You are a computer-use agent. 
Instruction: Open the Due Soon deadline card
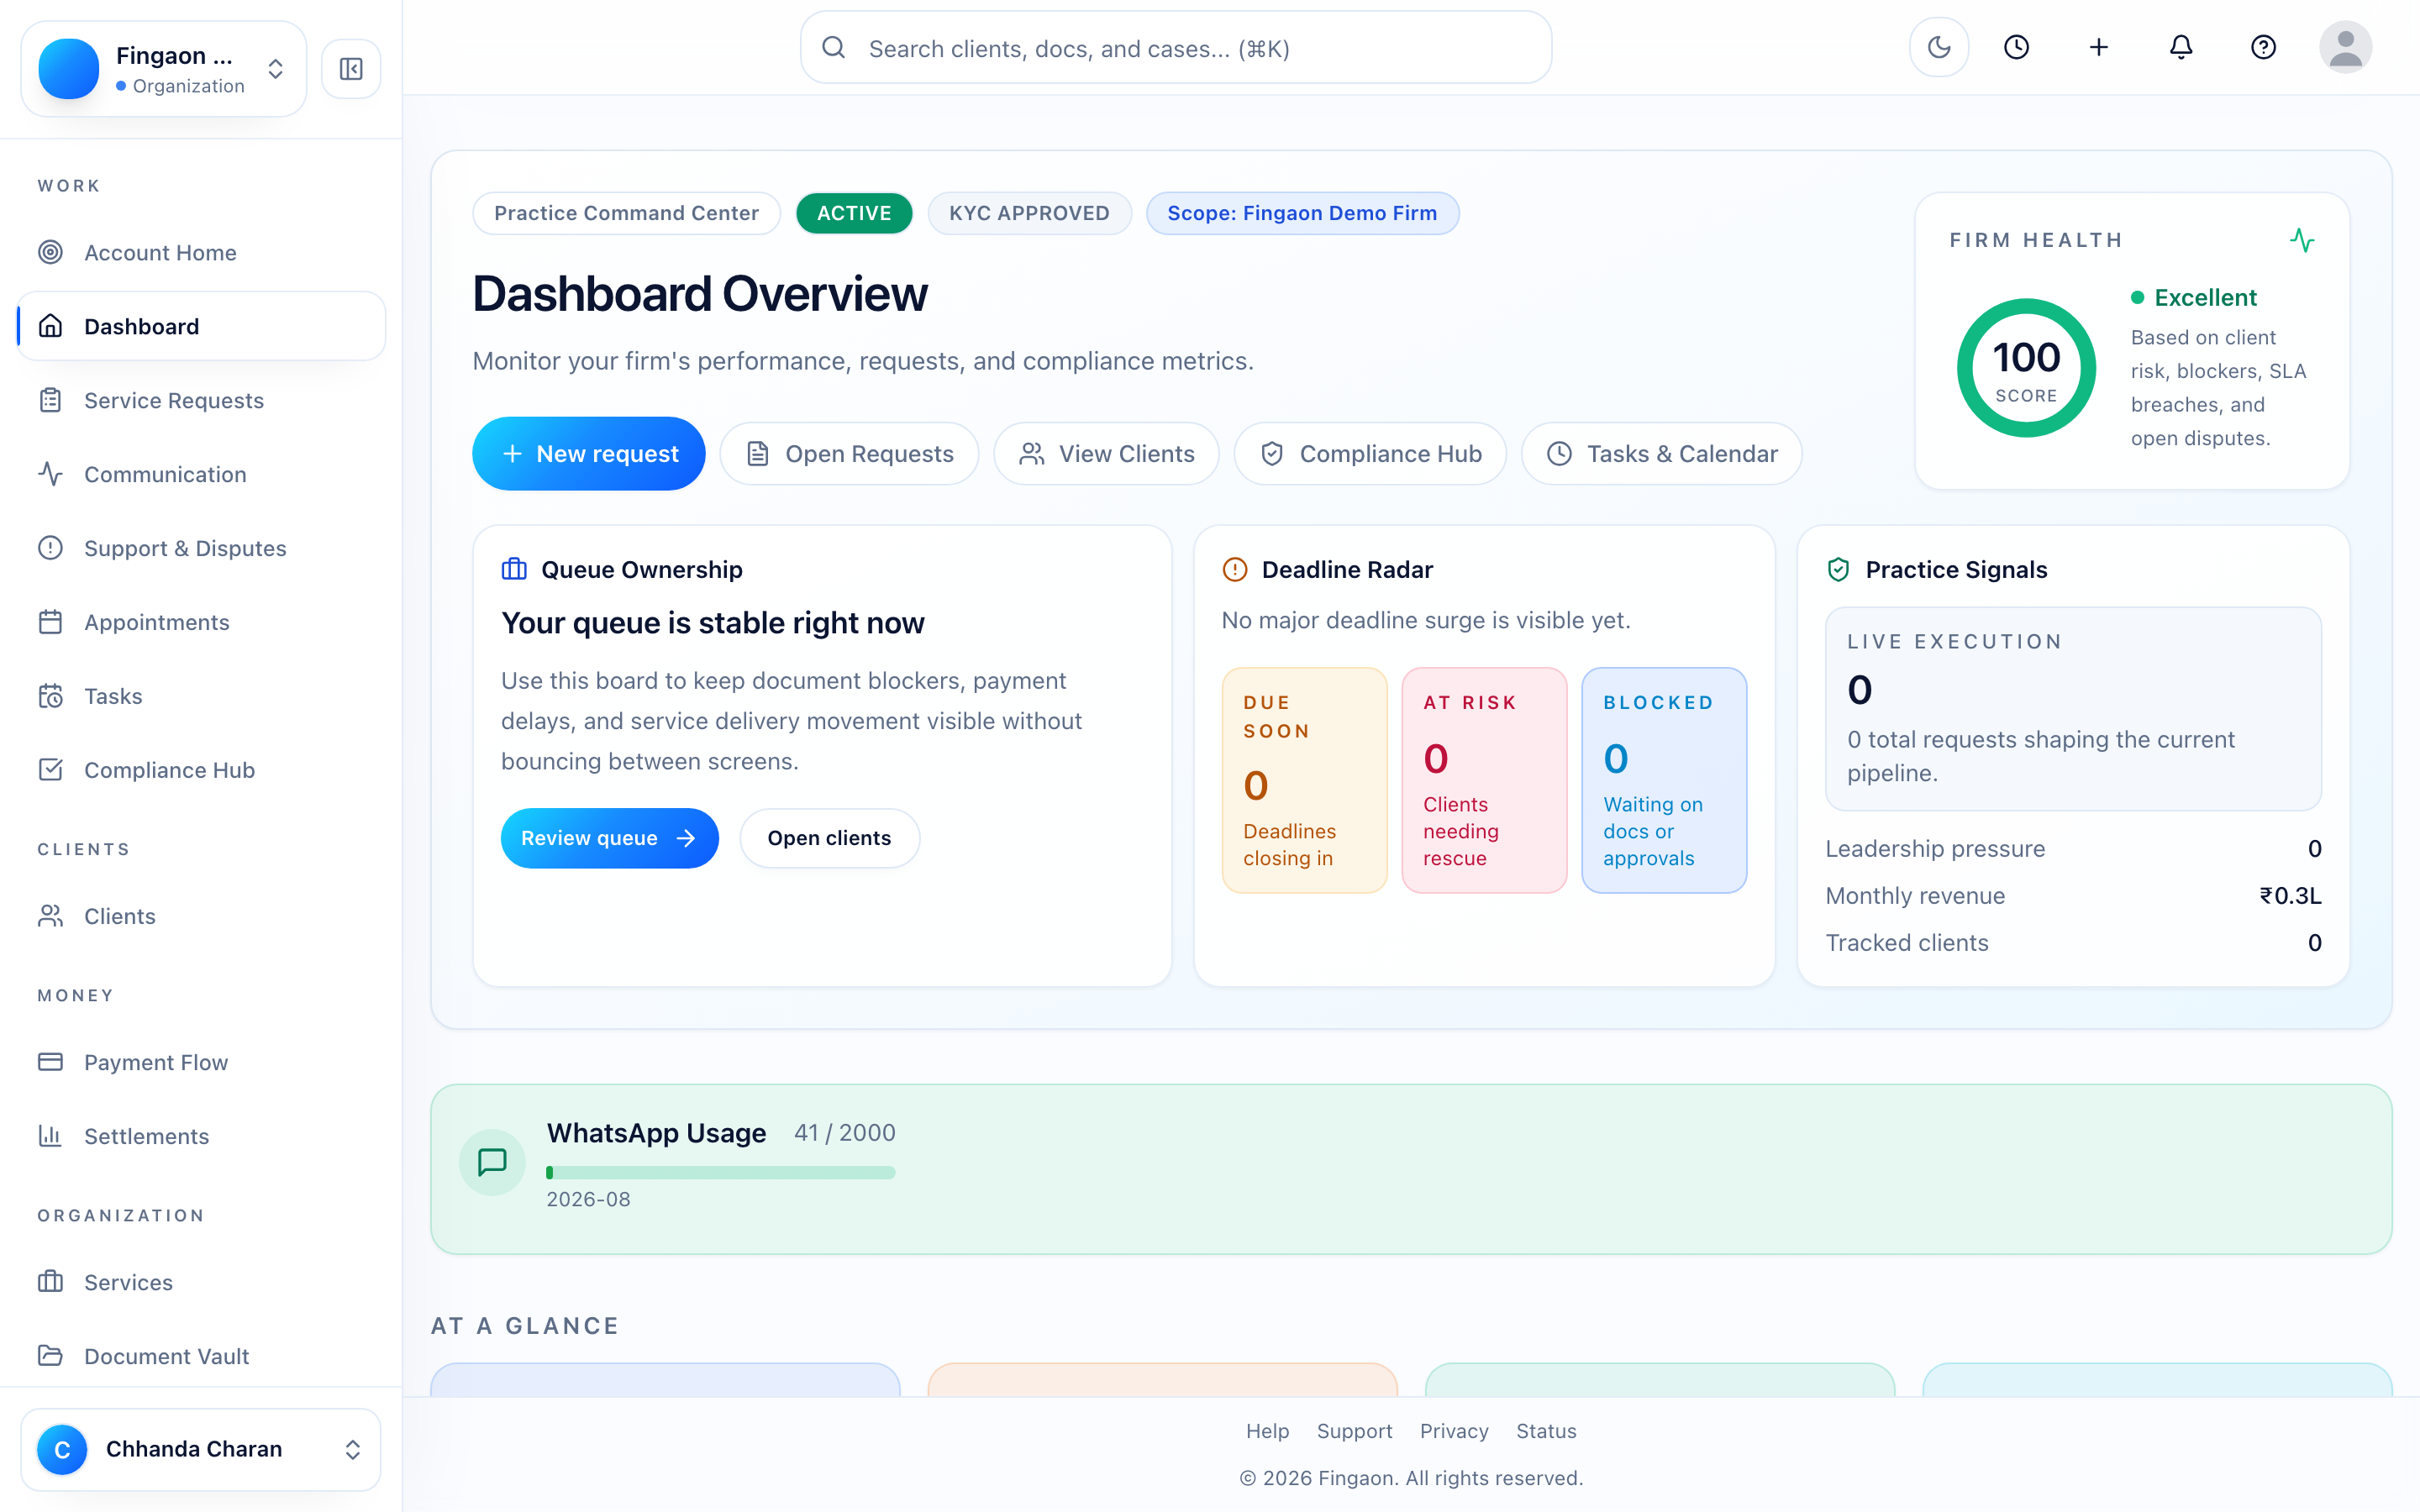click(1304, 780)
